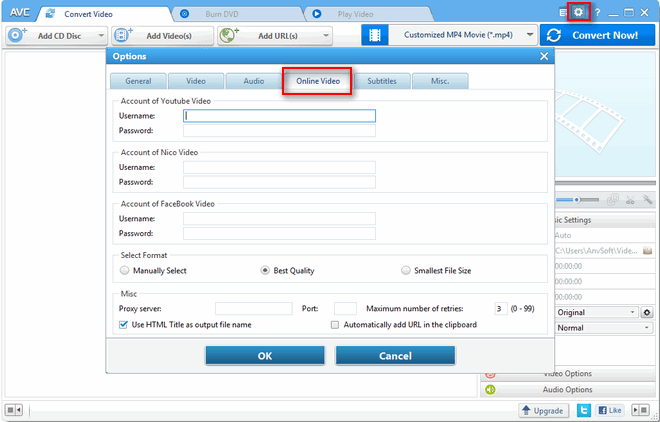Click the Proxy server input field
This screenshot has height=422, width=660.
pos(253,309)
